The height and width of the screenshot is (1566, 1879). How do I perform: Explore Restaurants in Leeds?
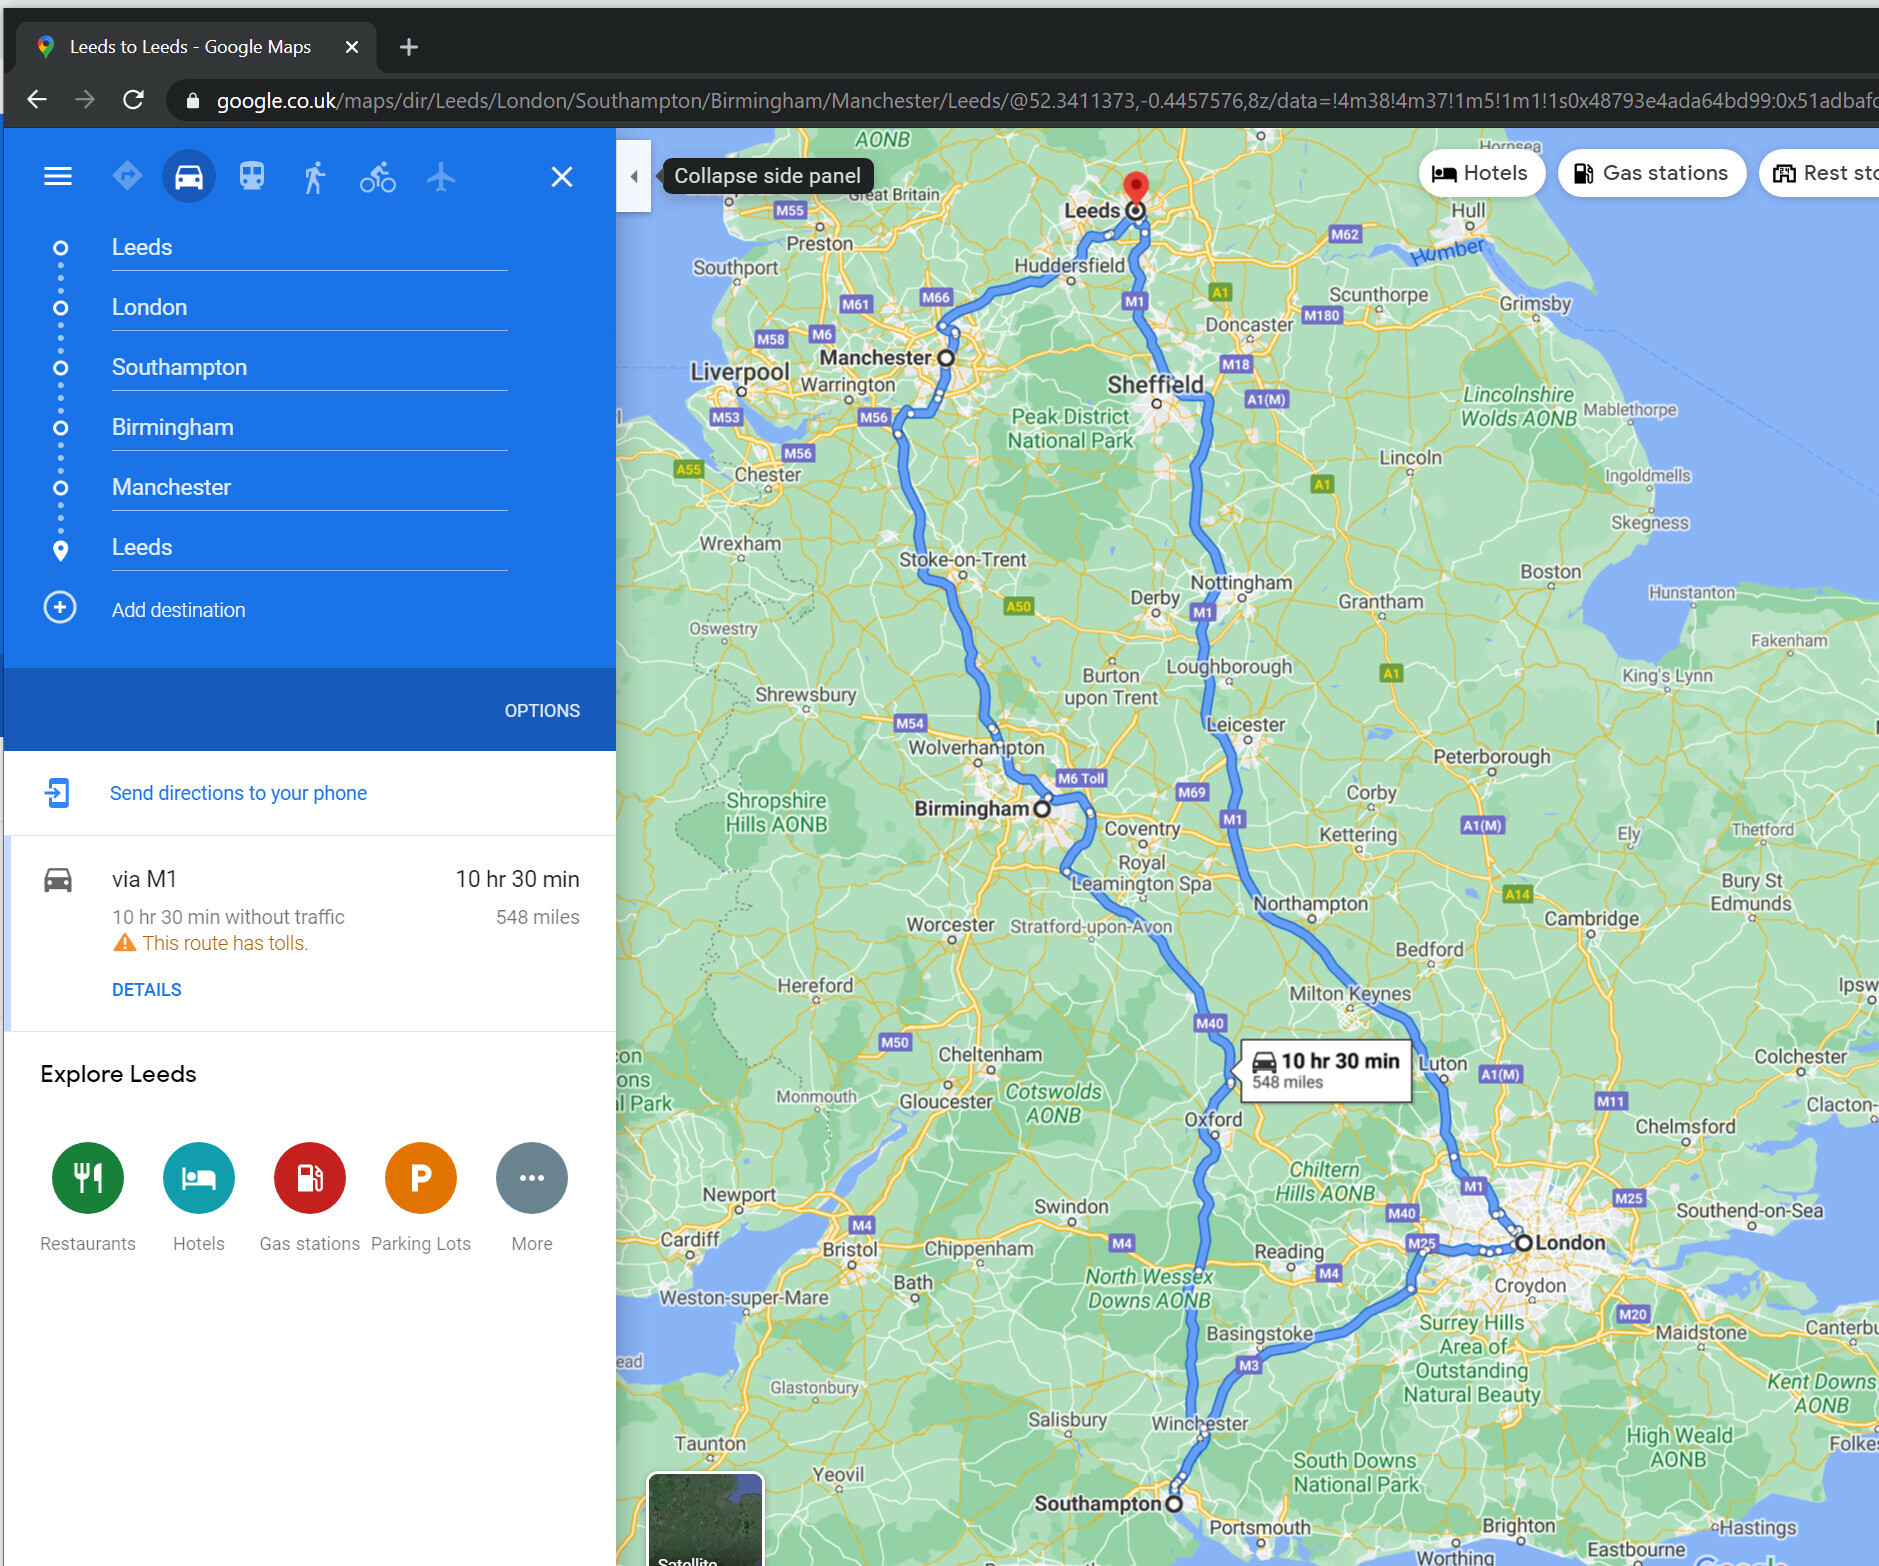tap(88, 1178)
